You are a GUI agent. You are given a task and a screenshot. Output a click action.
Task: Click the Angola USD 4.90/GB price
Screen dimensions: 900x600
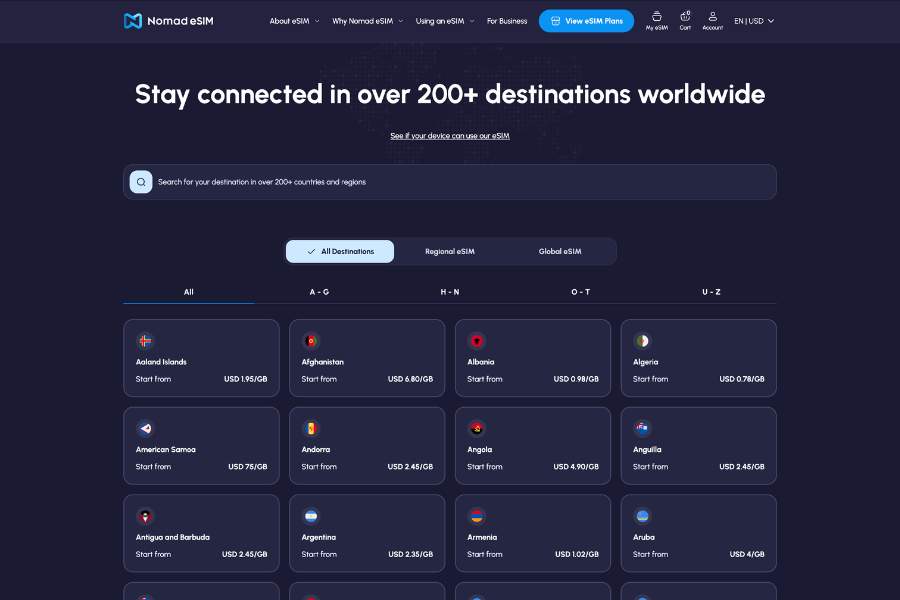point(576,467)
